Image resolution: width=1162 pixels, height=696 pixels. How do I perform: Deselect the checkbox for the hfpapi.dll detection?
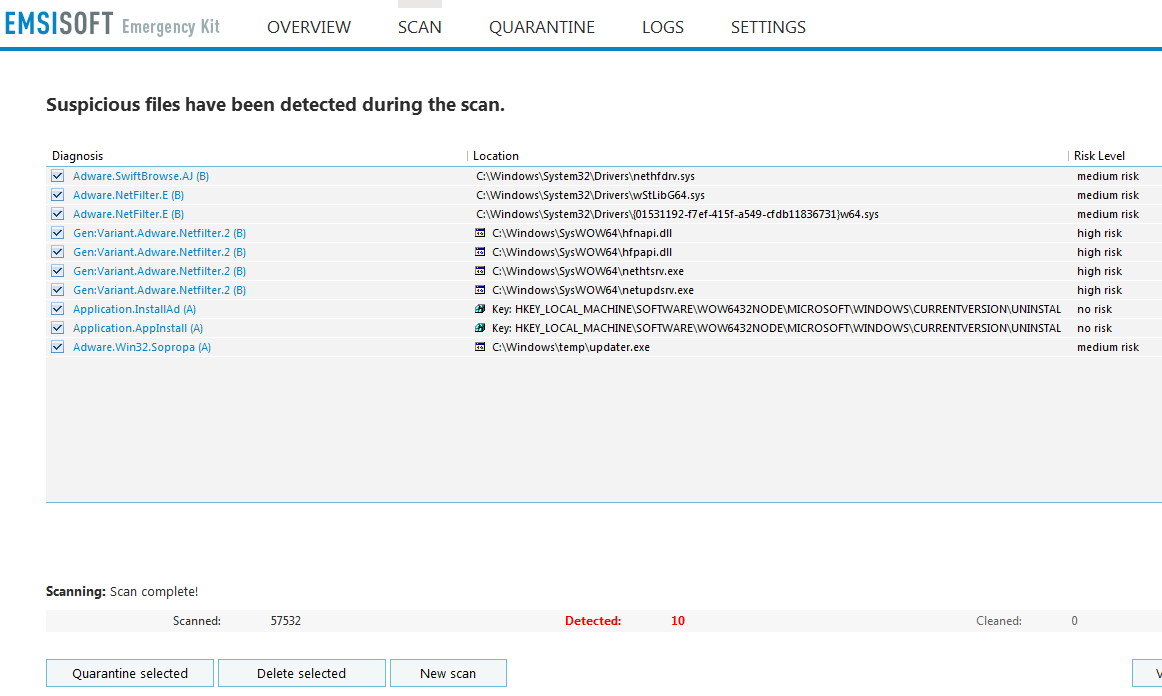coord(57,252)
